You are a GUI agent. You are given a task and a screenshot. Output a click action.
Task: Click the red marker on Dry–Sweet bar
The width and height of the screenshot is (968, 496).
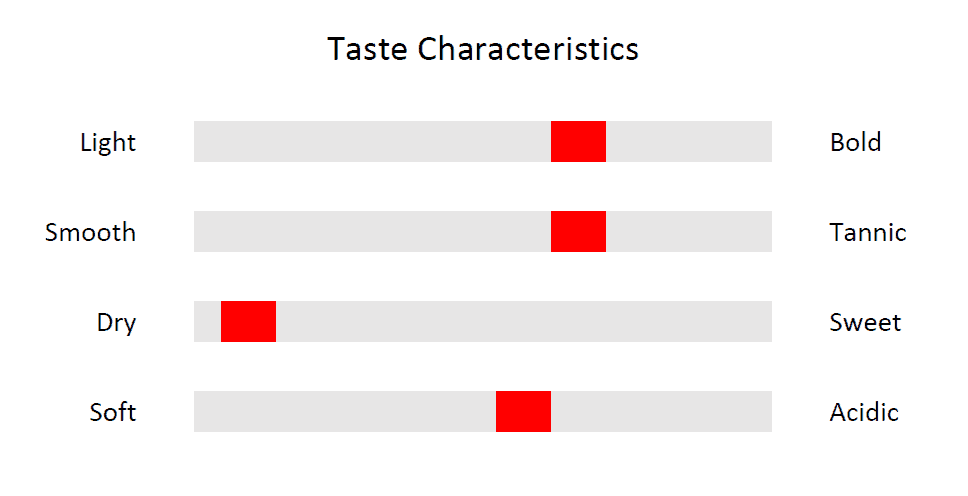pyautogui.click(x=248, y=321)
